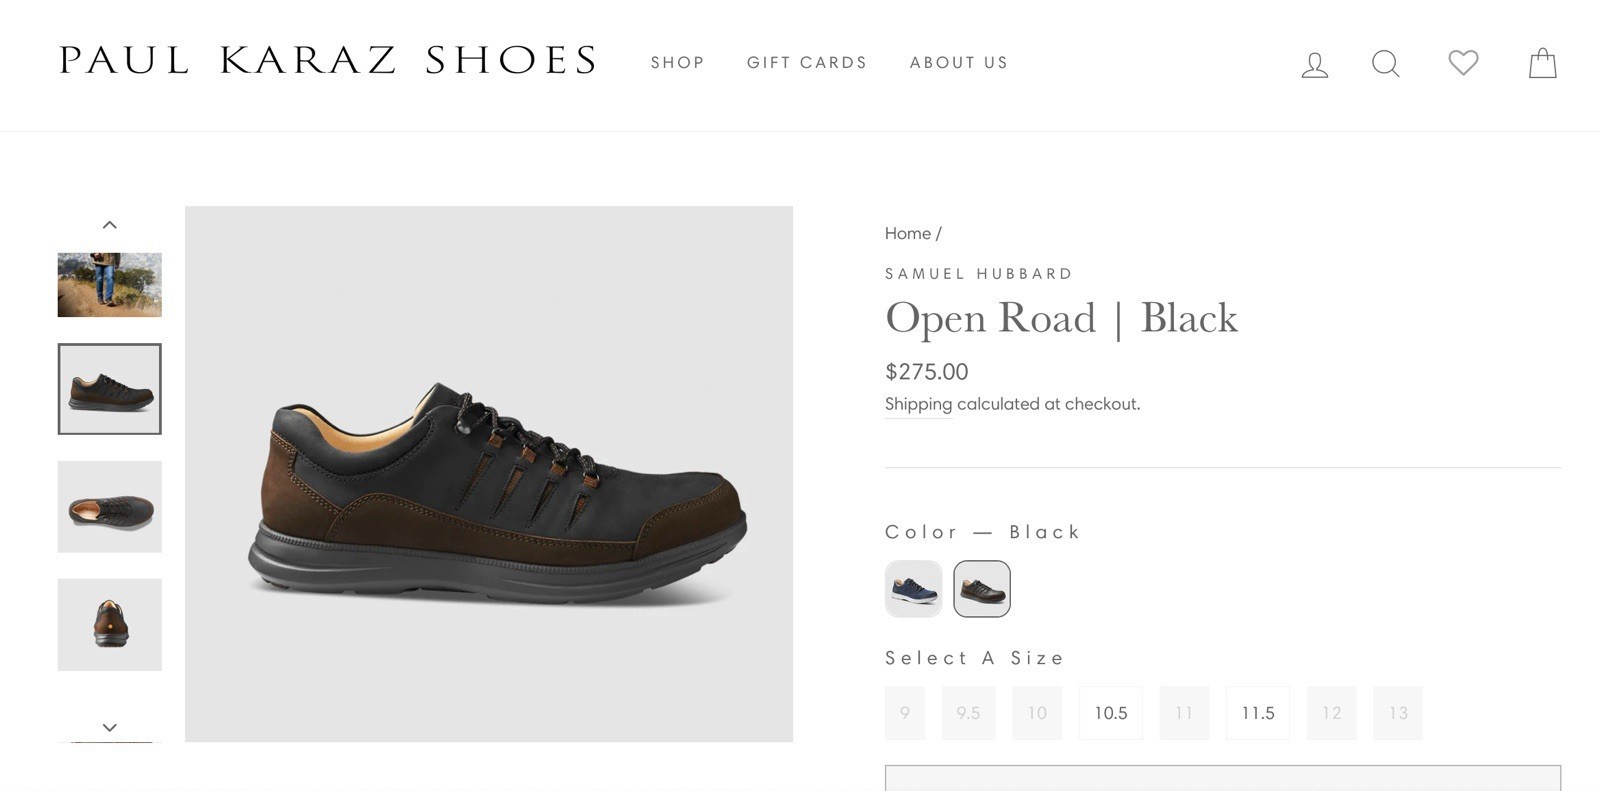Show previous thumbnails with the up chevron
This screenshot has width=1600, height=791.
(x=110, y=225)
